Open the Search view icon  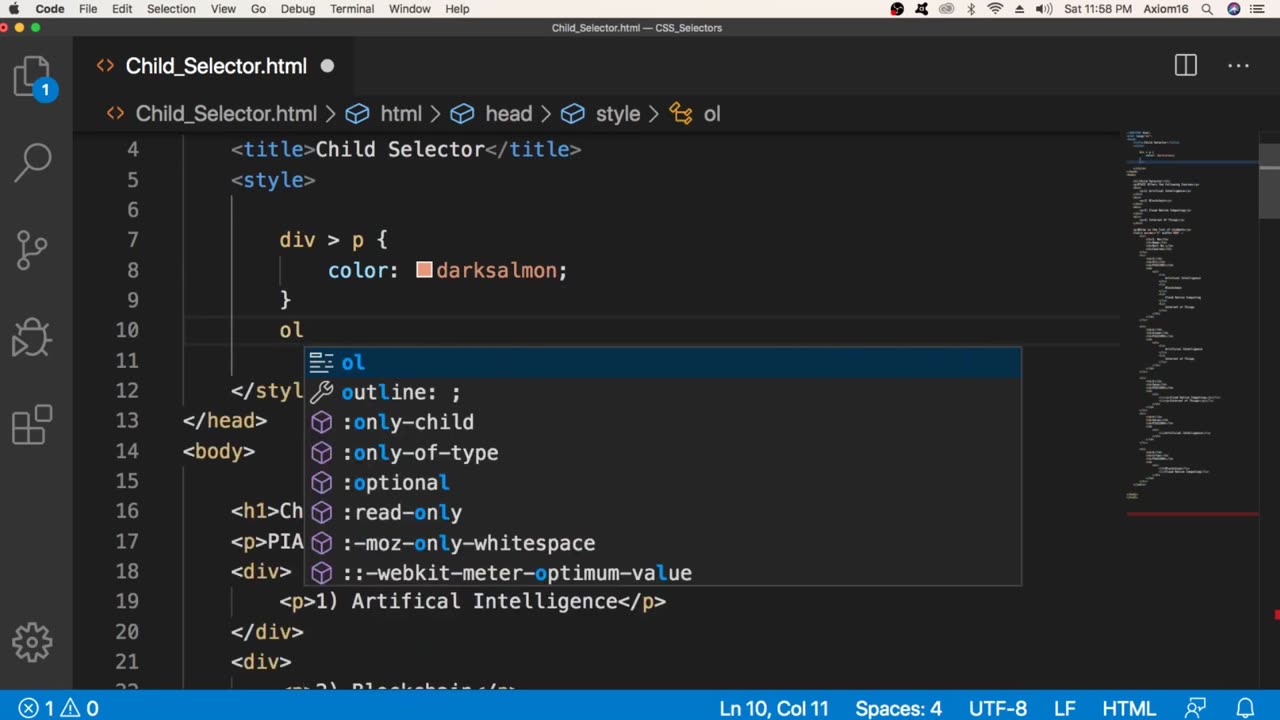coord(32,162)
